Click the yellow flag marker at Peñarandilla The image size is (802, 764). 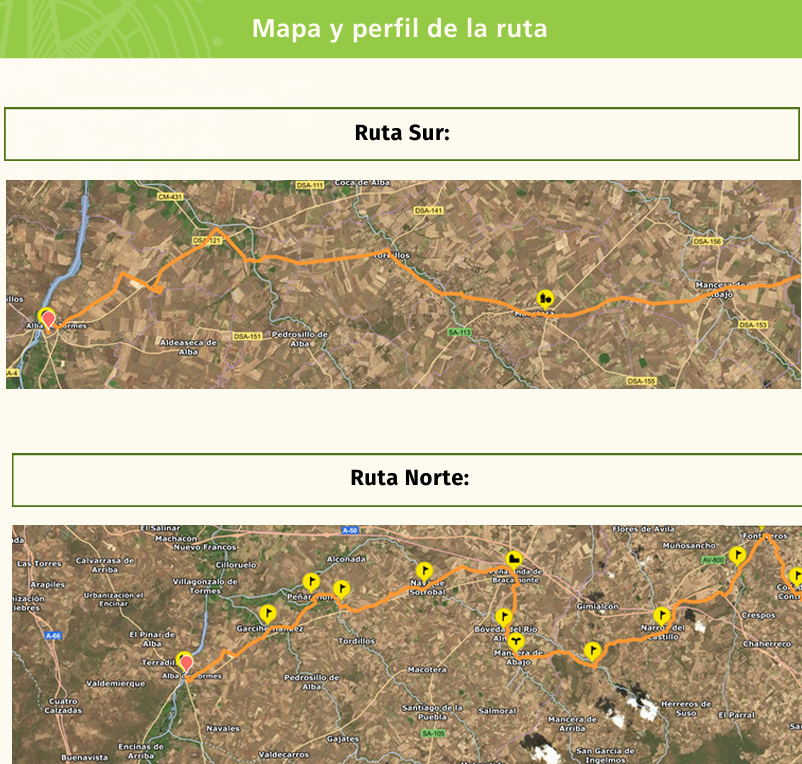point(312,581)
